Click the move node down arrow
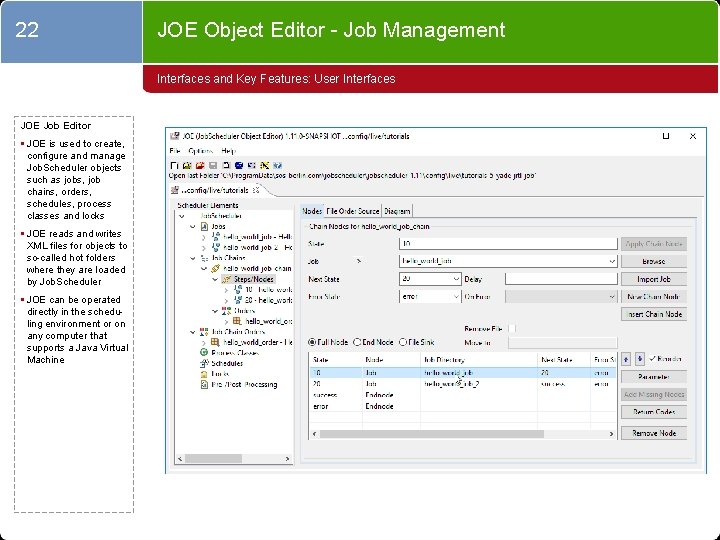Image resolution: width=720 pixels, height=540 pixels. [x=639, y=359]
